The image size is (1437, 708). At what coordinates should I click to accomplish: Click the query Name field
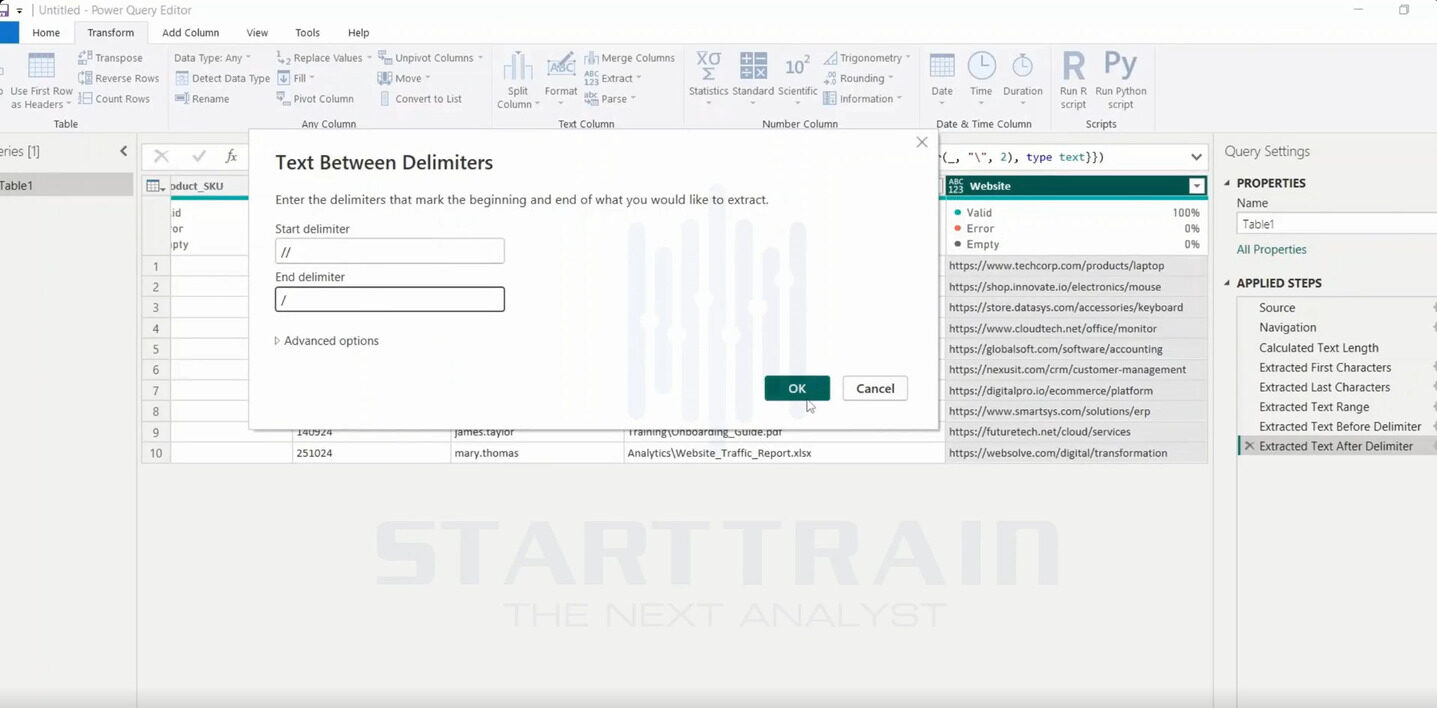tap(1337, 224)
